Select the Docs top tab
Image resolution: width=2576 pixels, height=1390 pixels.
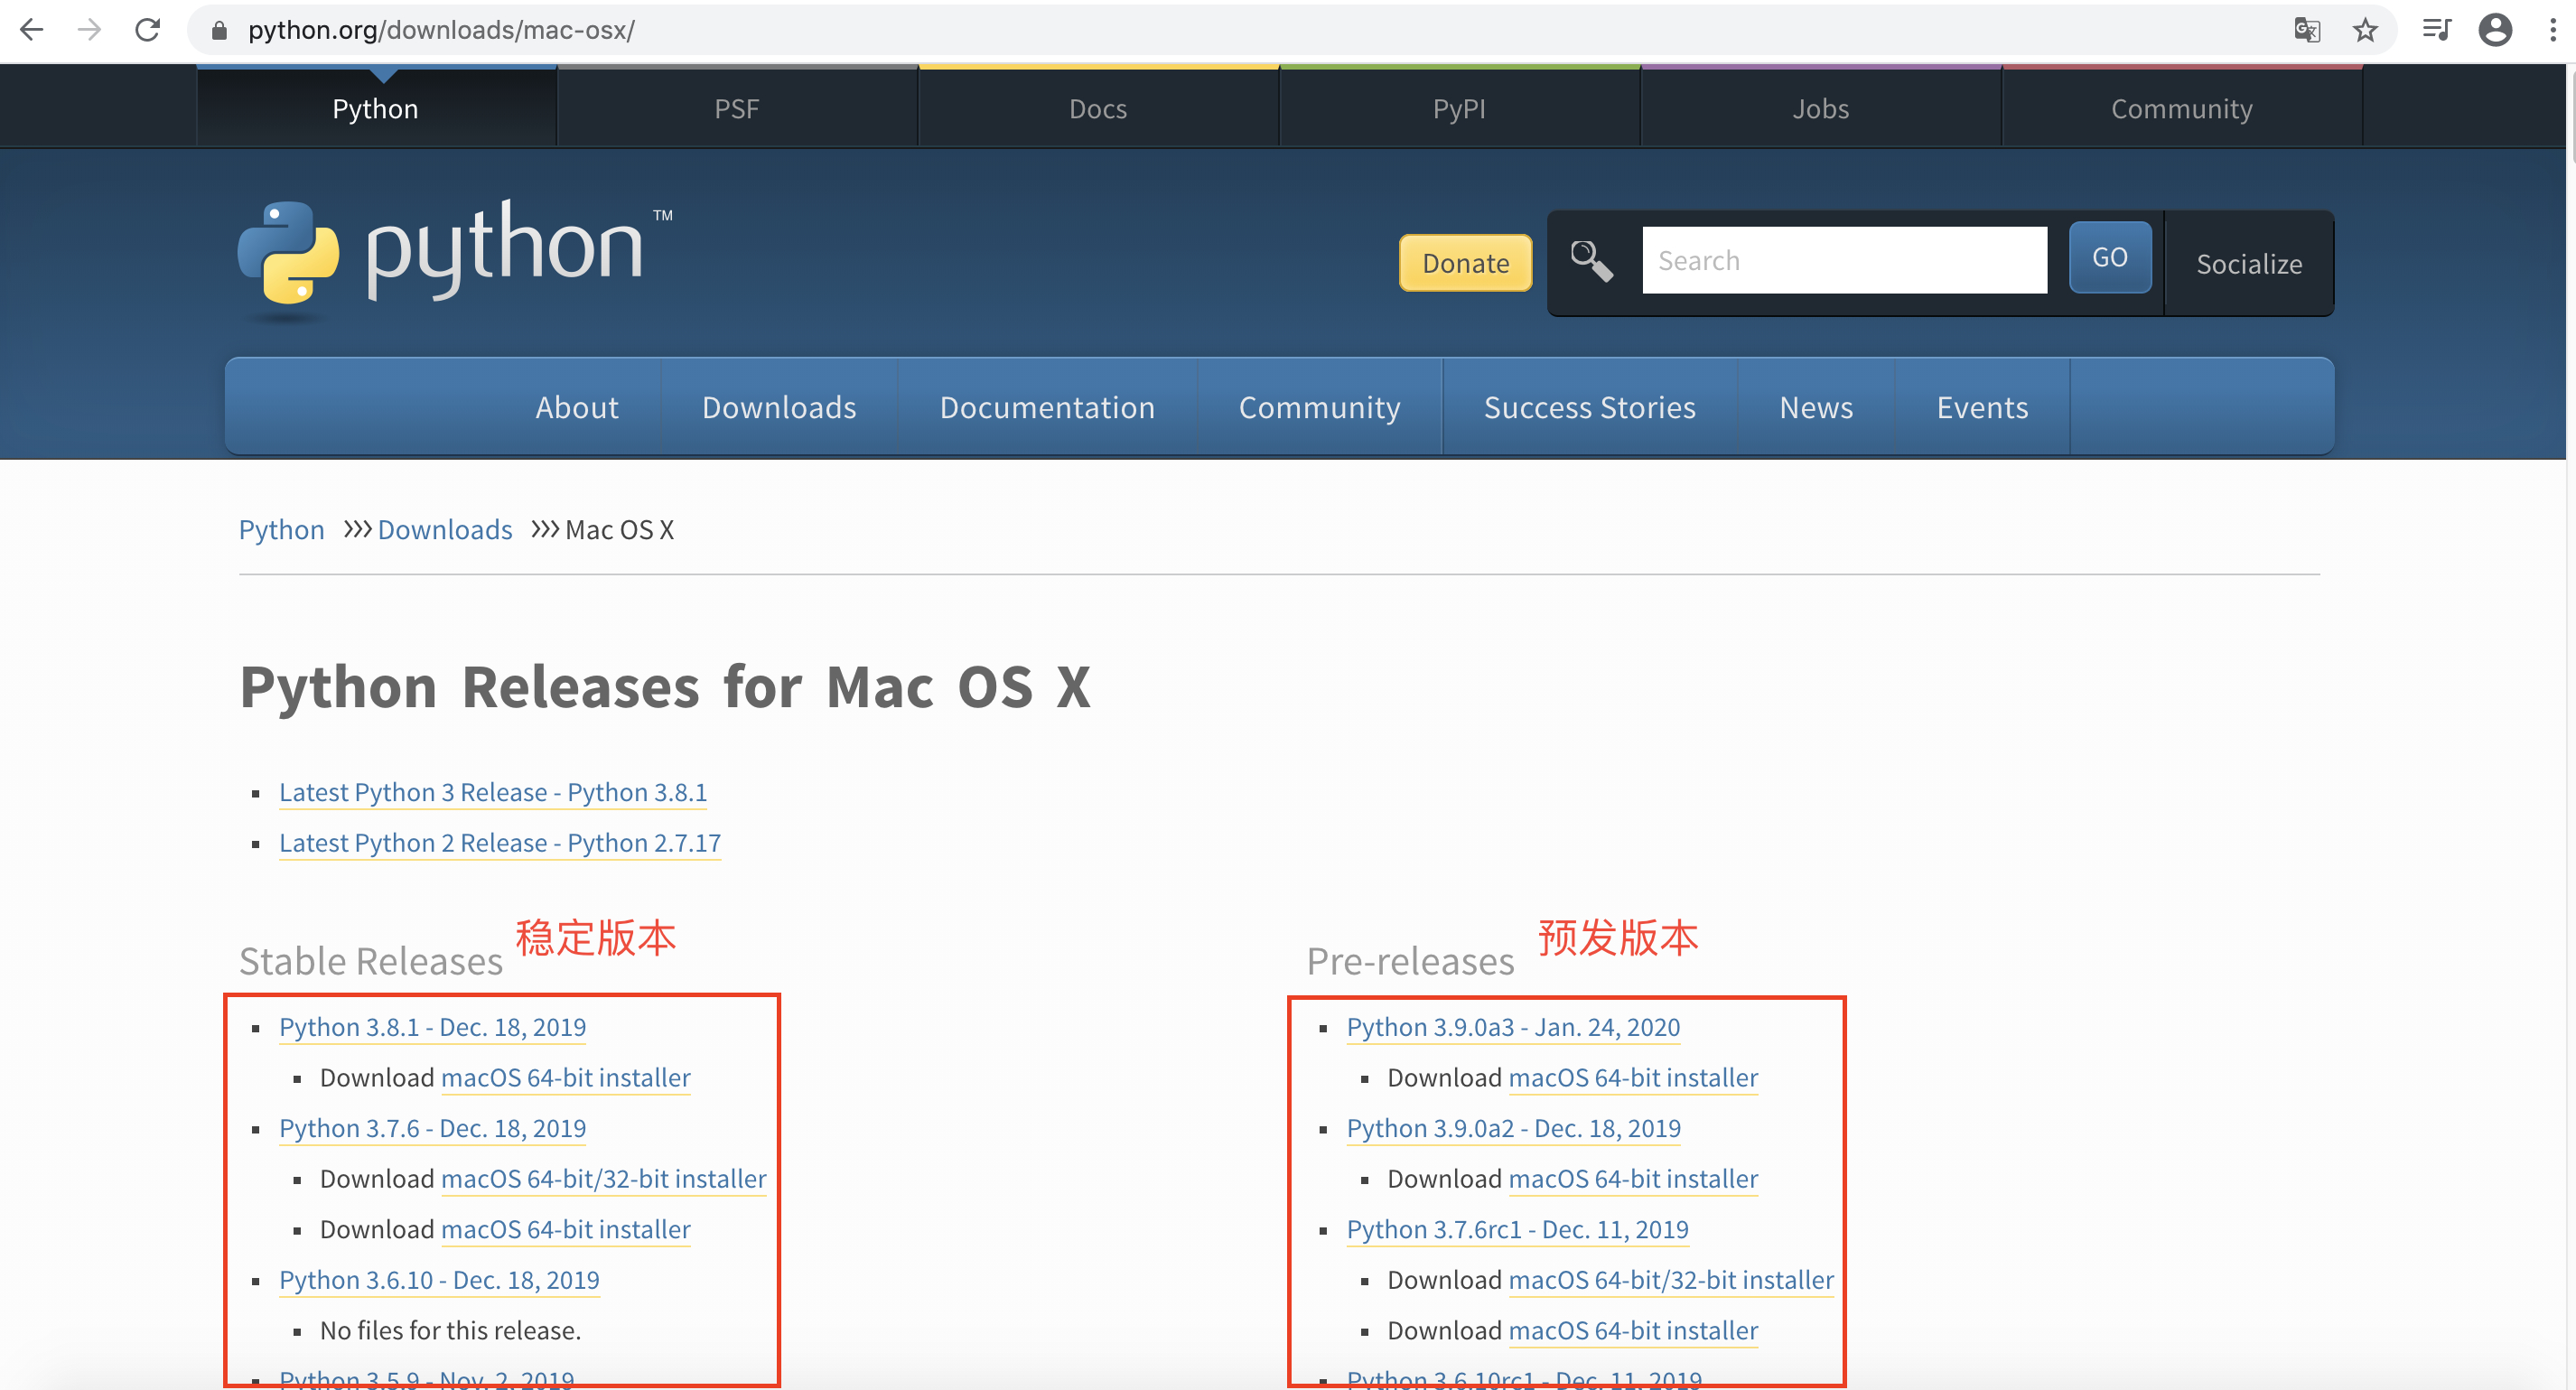point(1098,108)
